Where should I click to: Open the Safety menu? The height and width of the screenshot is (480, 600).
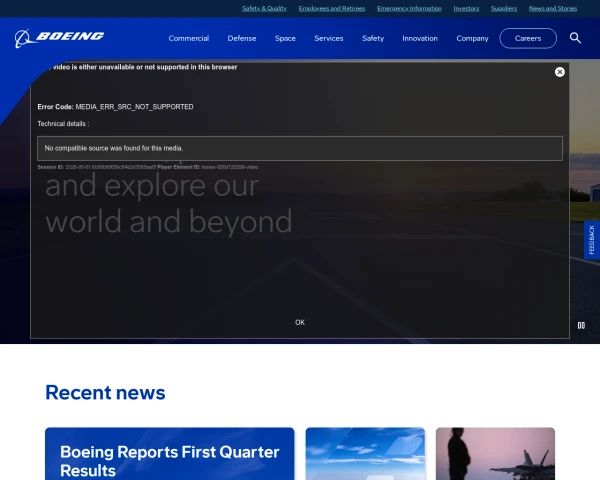[373, 38]
